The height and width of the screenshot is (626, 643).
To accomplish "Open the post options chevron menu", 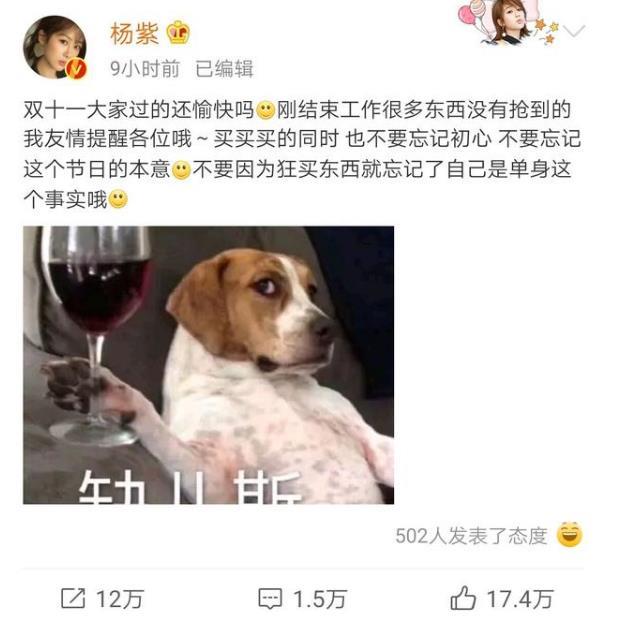I will [x=574, y=30].
